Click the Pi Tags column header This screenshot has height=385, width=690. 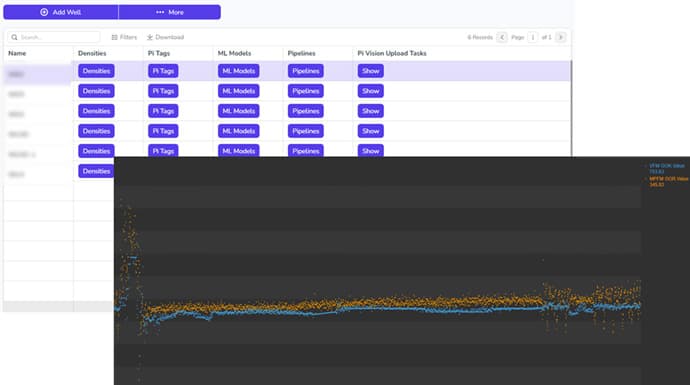(159, 53)
